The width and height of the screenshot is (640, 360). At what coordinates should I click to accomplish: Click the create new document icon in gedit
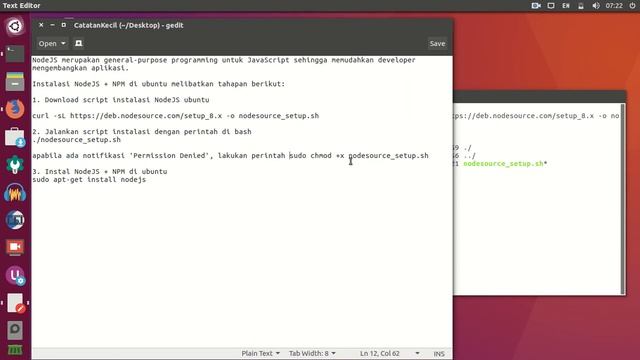pos(78,43)
